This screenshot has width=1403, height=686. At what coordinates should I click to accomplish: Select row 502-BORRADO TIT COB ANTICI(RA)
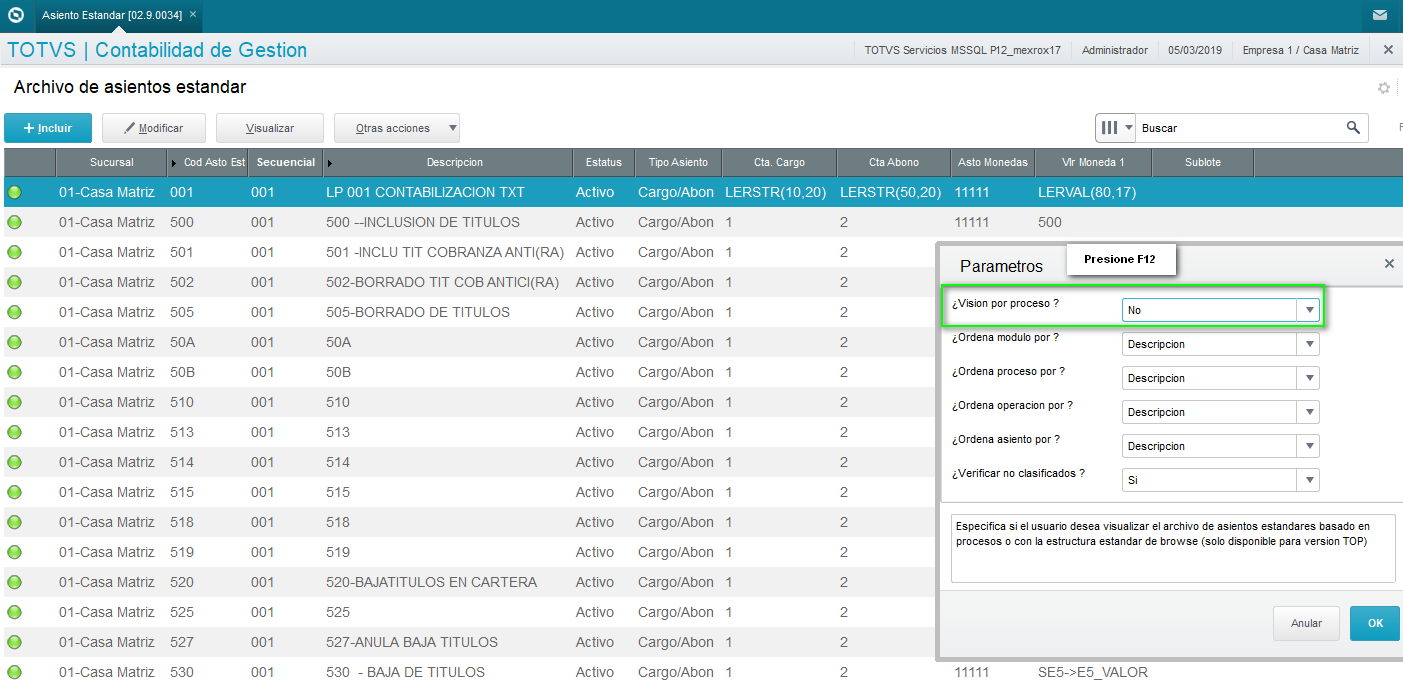pos(468,282)
